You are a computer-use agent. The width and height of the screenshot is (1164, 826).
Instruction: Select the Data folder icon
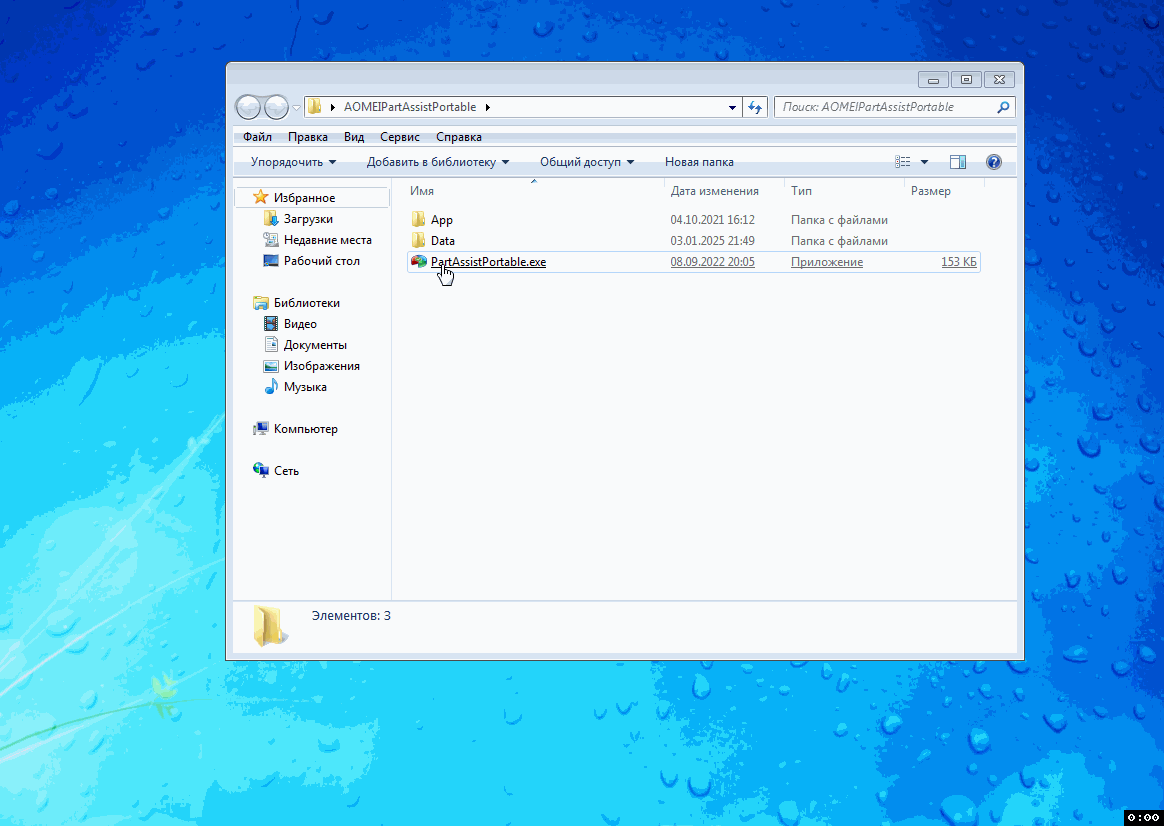pos(419,240)
